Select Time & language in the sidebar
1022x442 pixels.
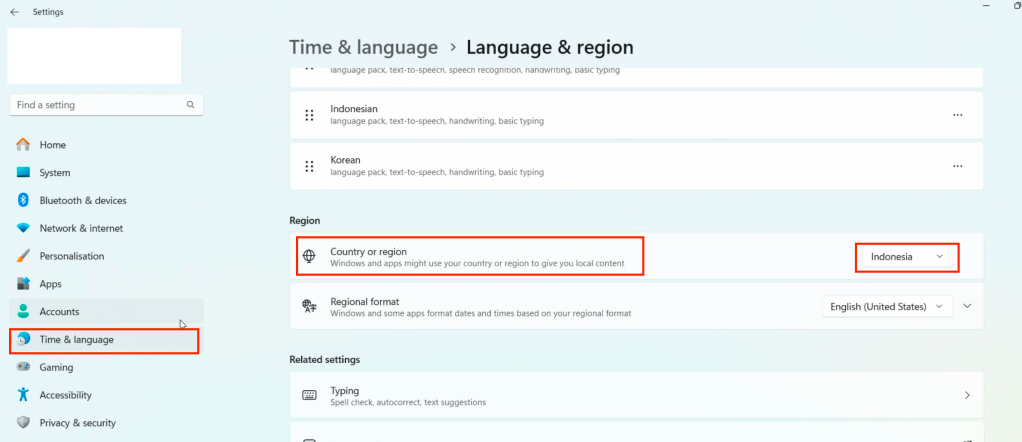click(77, 340)
